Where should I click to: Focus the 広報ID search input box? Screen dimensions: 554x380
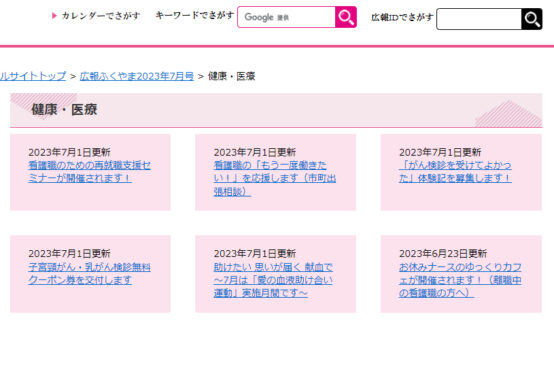coord(479,19)
